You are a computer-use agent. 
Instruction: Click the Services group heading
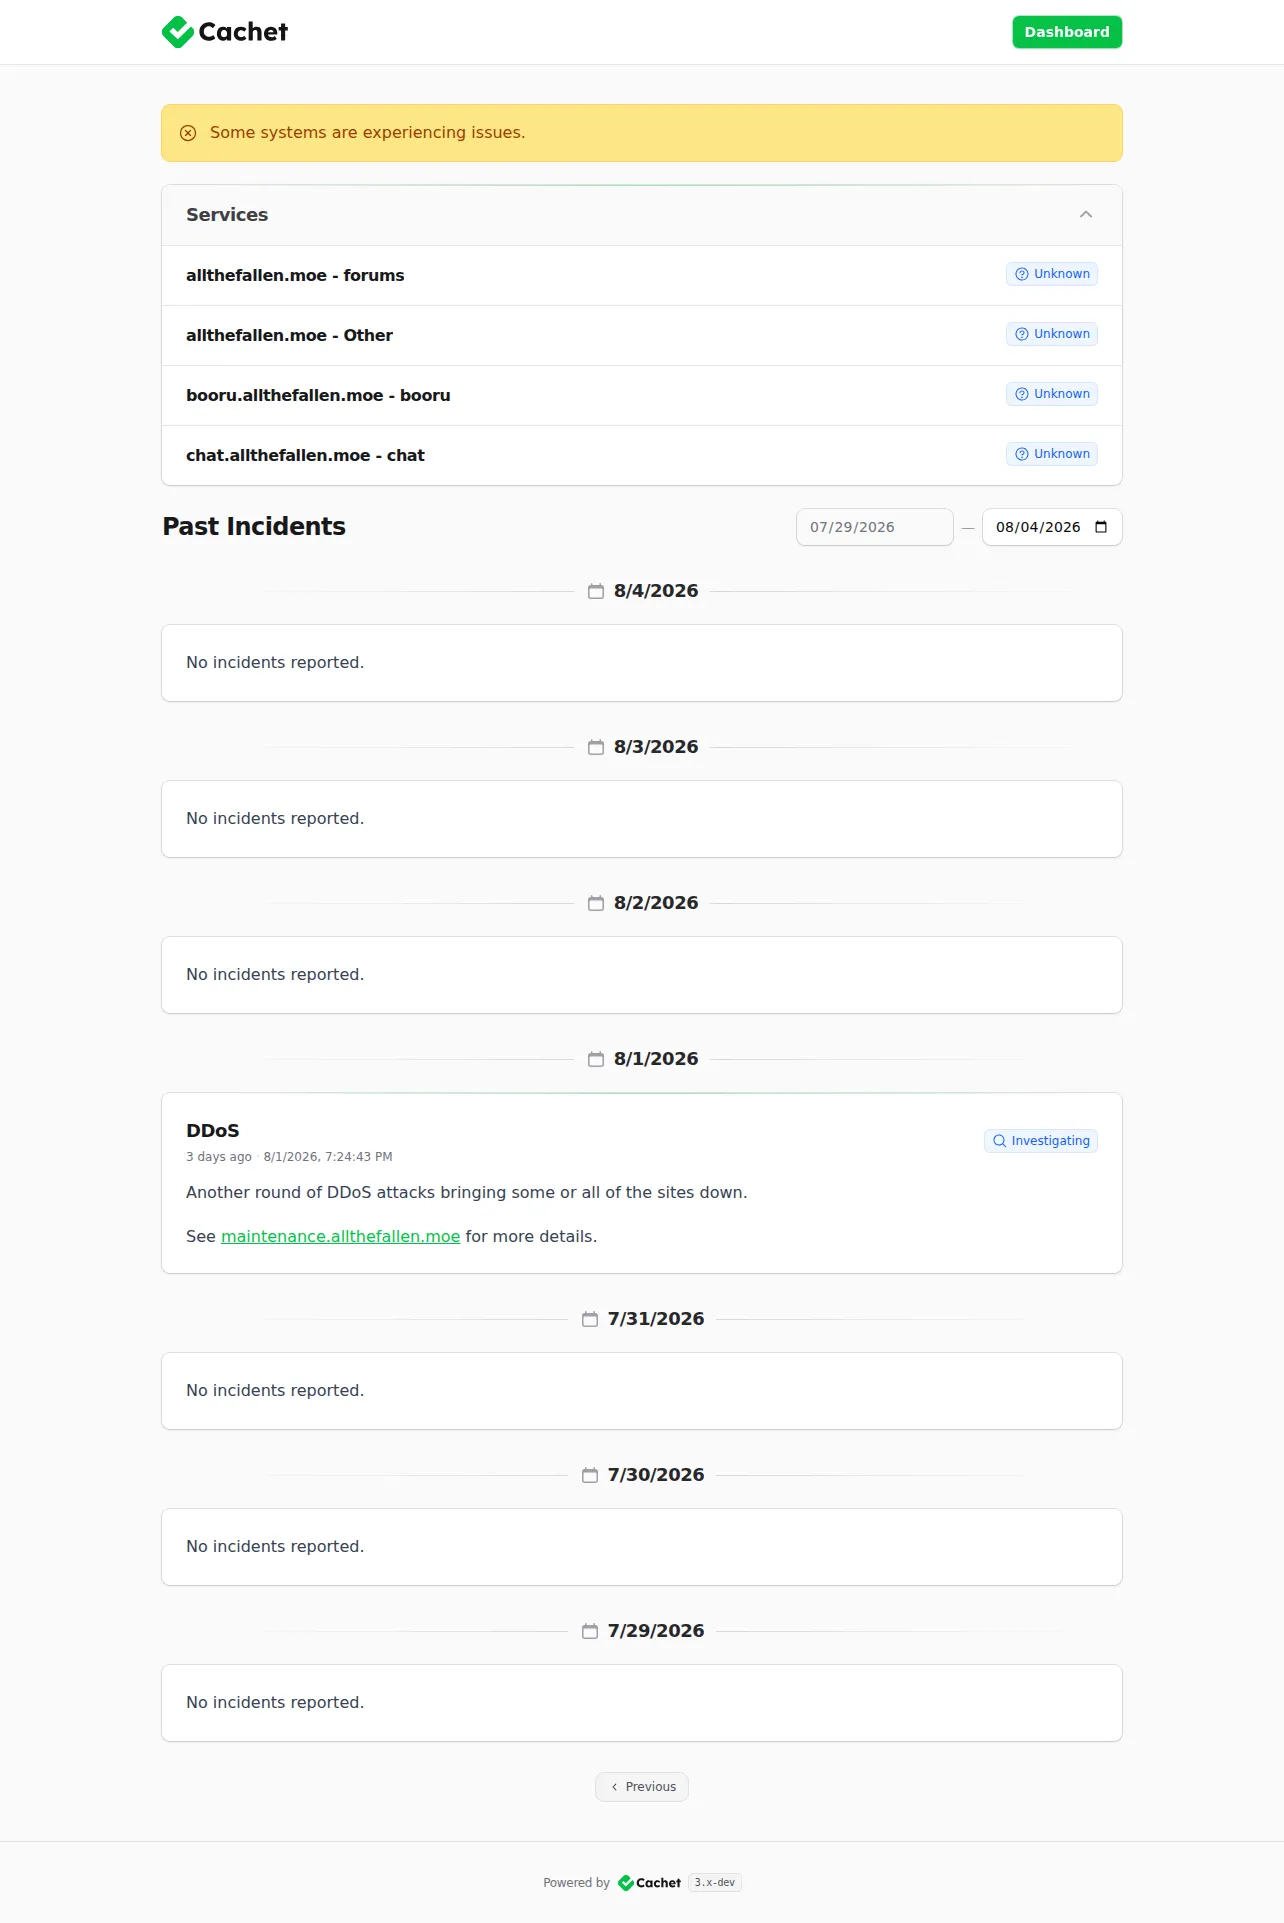[227, 215]
